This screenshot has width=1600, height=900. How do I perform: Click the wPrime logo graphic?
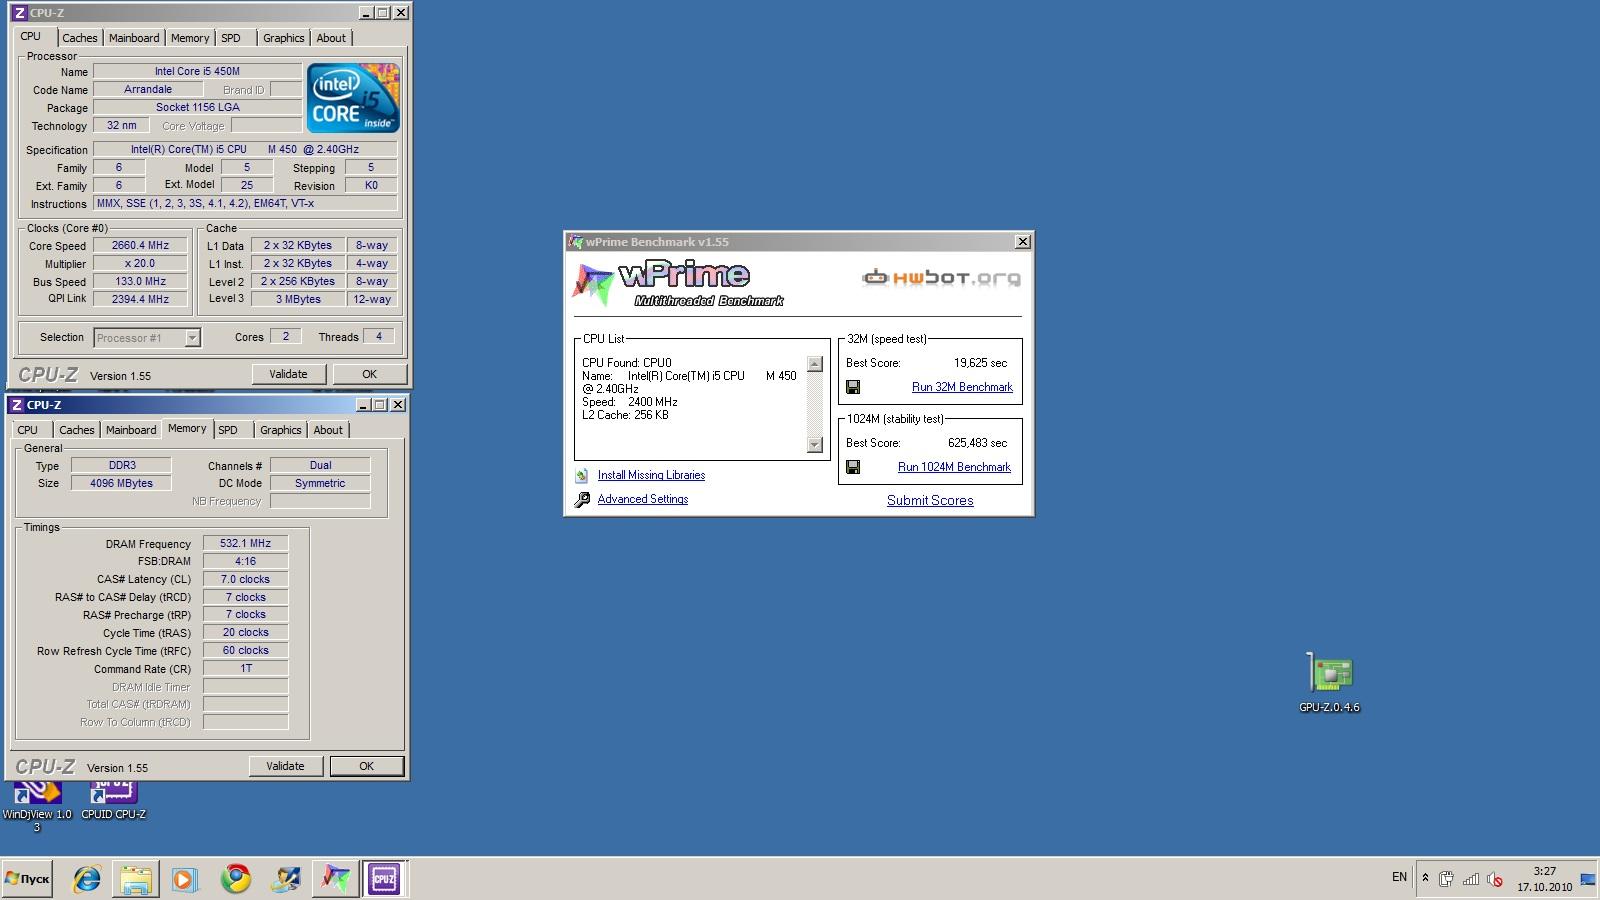point(678,284)
